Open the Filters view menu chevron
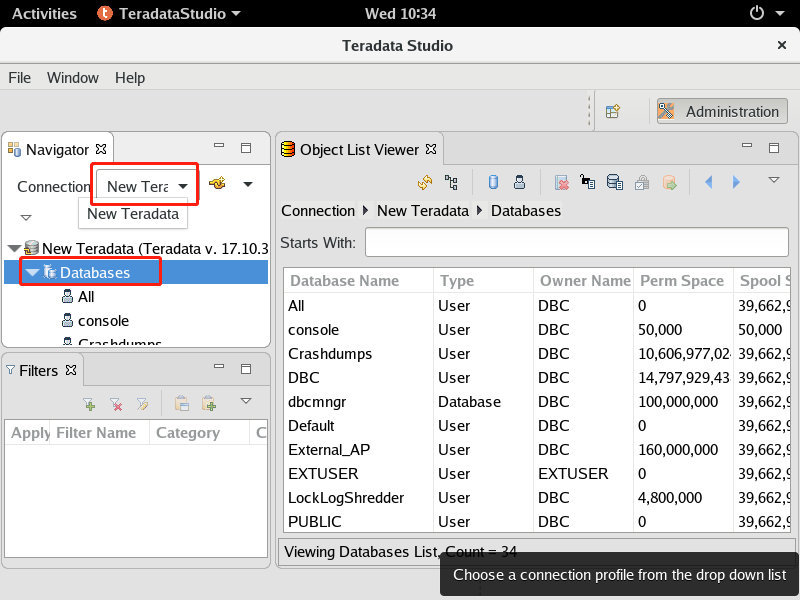800x600 pixels. pyautogui.click(x=245, y=402)
